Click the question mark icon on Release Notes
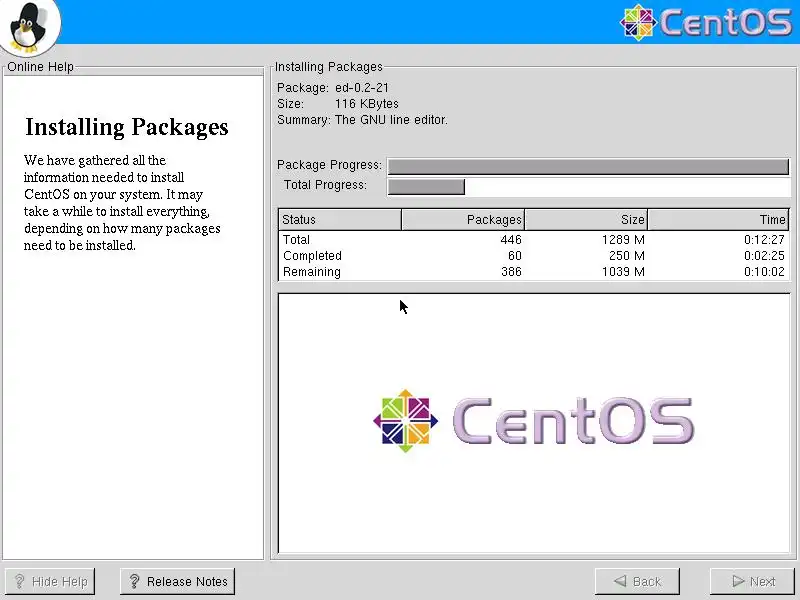This screenshot has width=800, height=600. click(x=134, y=581)
